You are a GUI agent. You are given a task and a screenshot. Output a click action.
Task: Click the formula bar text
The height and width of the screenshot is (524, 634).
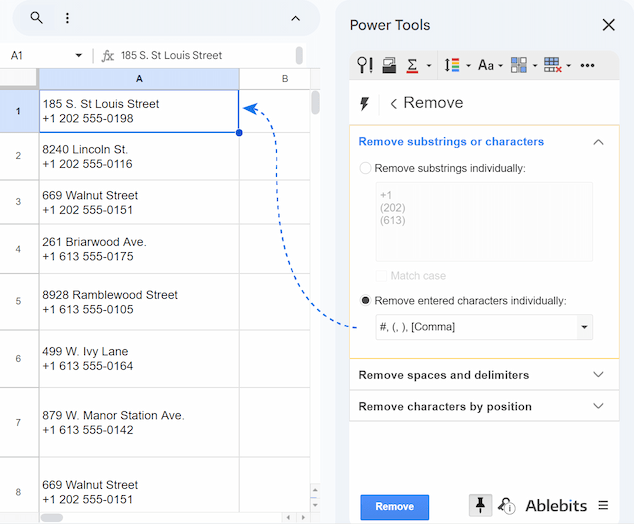click(x=171, y=55)
